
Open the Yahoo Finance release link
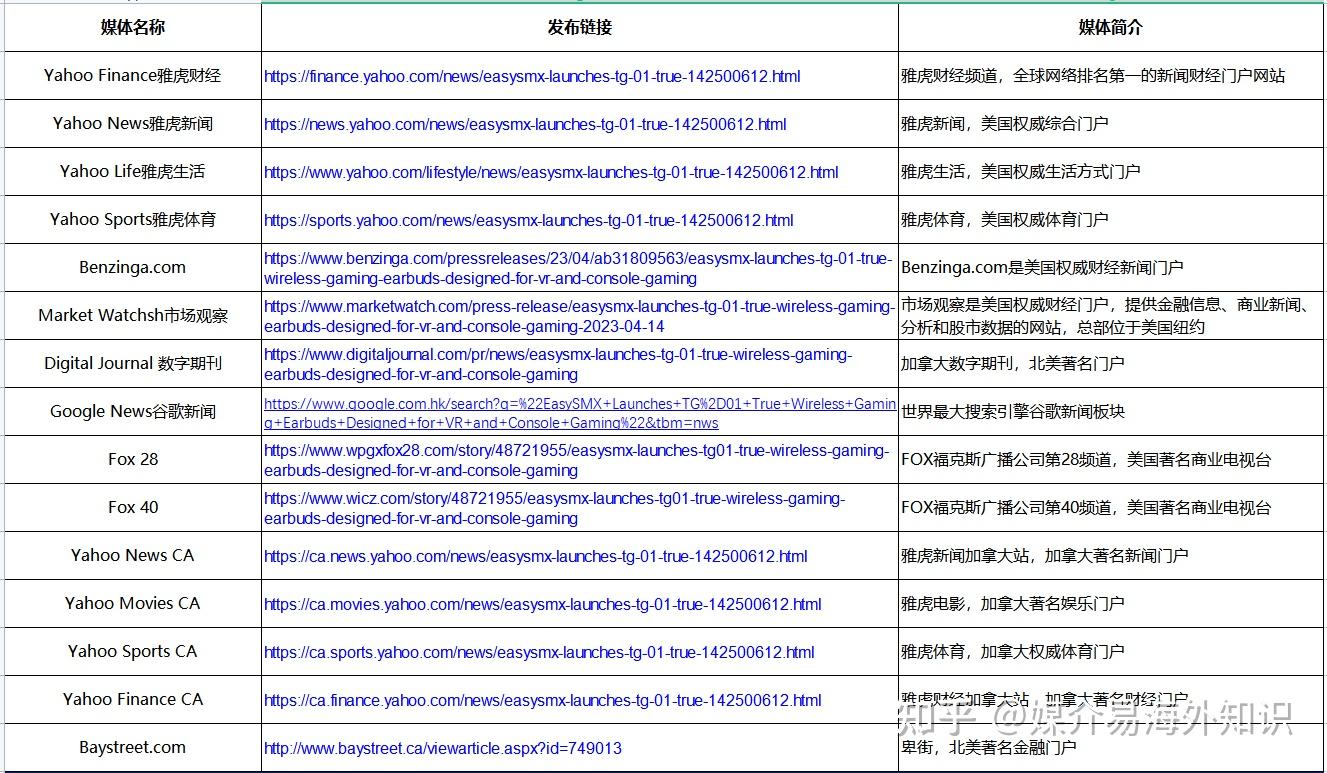tap(532, 76)
